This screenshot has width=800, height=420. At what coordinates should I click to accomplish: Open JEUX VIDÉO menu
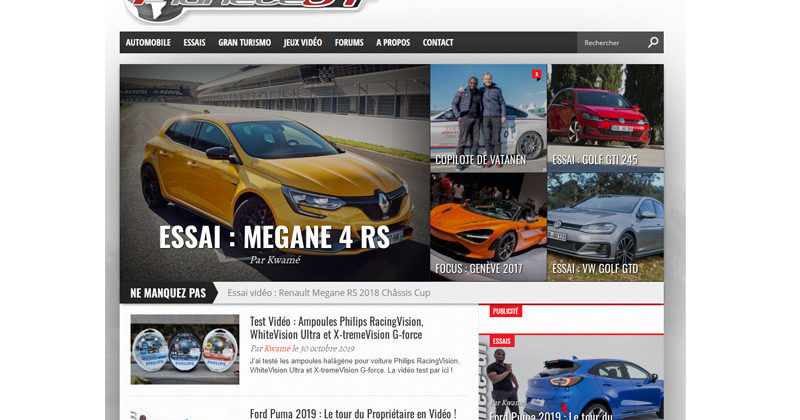coord(303,42)
